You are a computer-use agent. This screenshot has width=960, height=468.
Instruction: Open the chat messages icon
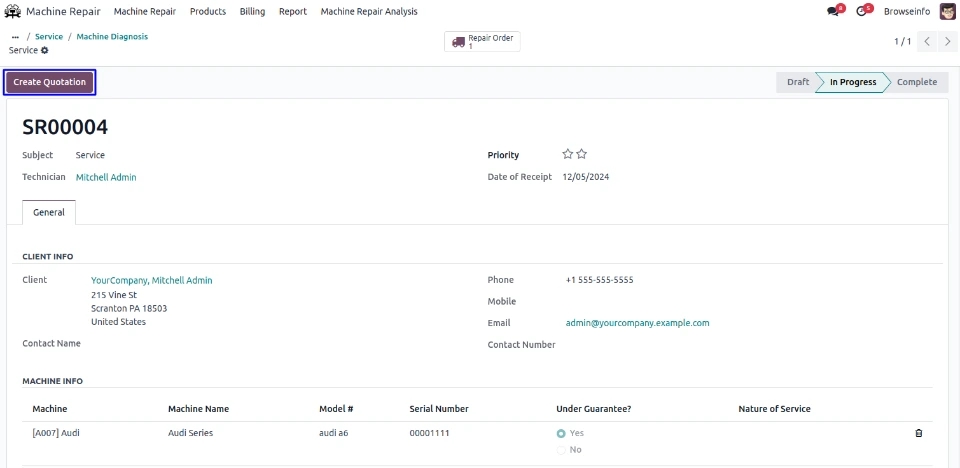(833, 12)
